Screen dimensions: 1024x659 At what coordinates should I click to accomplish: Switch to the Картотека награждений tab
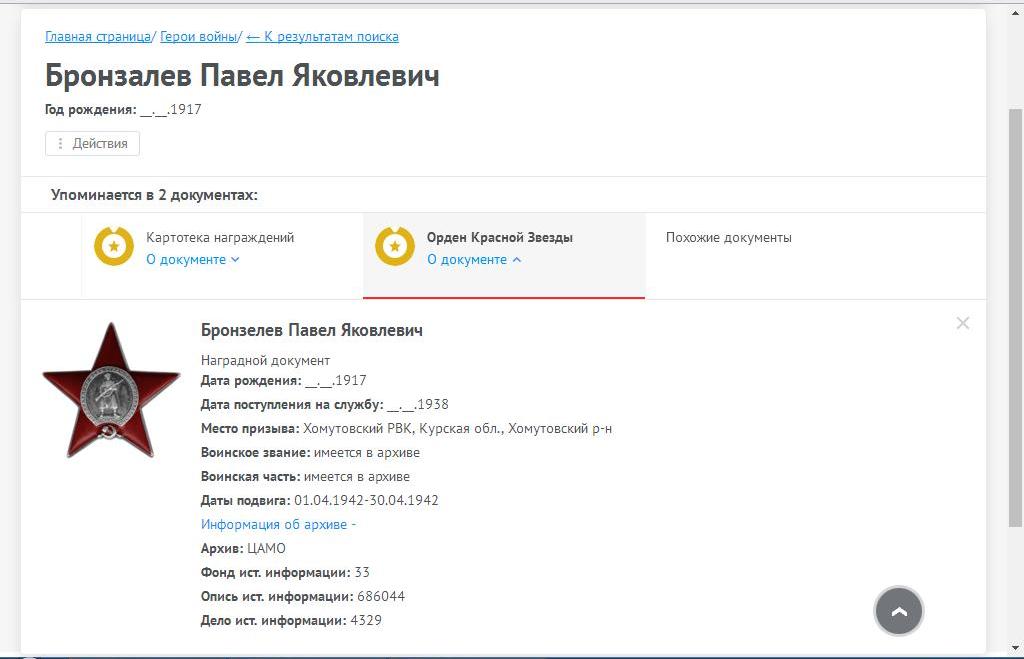point(220,238)
